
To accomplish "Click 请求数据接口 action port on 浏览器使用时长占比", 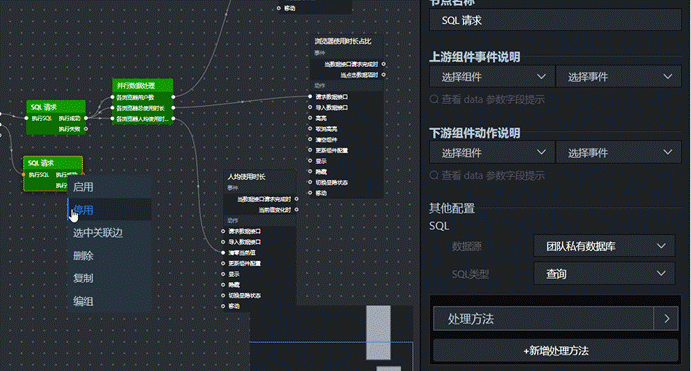I will [x=310, y=96].
